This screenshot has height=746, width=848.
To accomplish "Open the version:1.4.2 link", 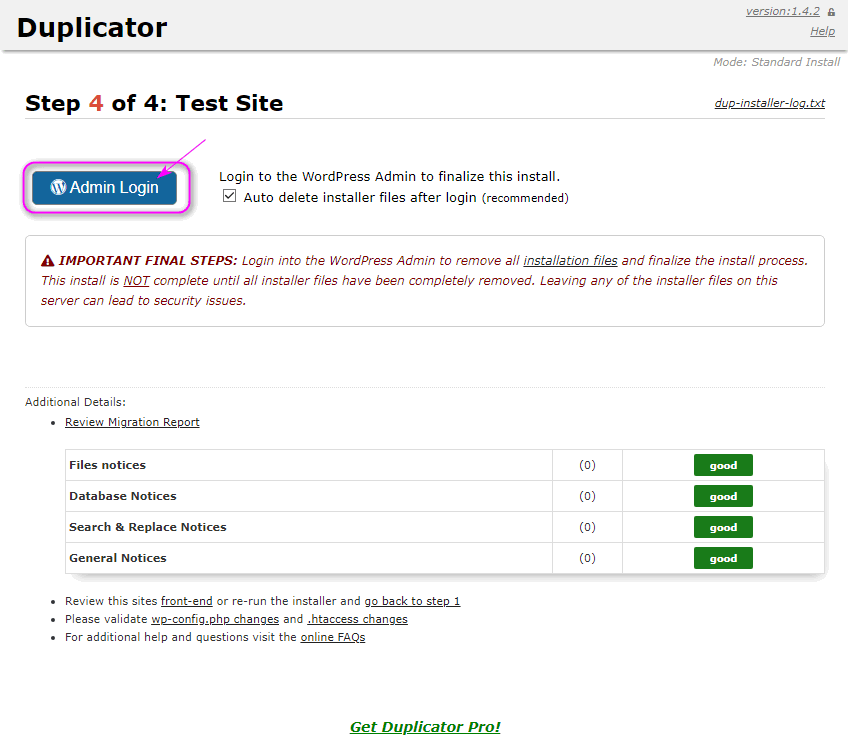I will point(783,11).
